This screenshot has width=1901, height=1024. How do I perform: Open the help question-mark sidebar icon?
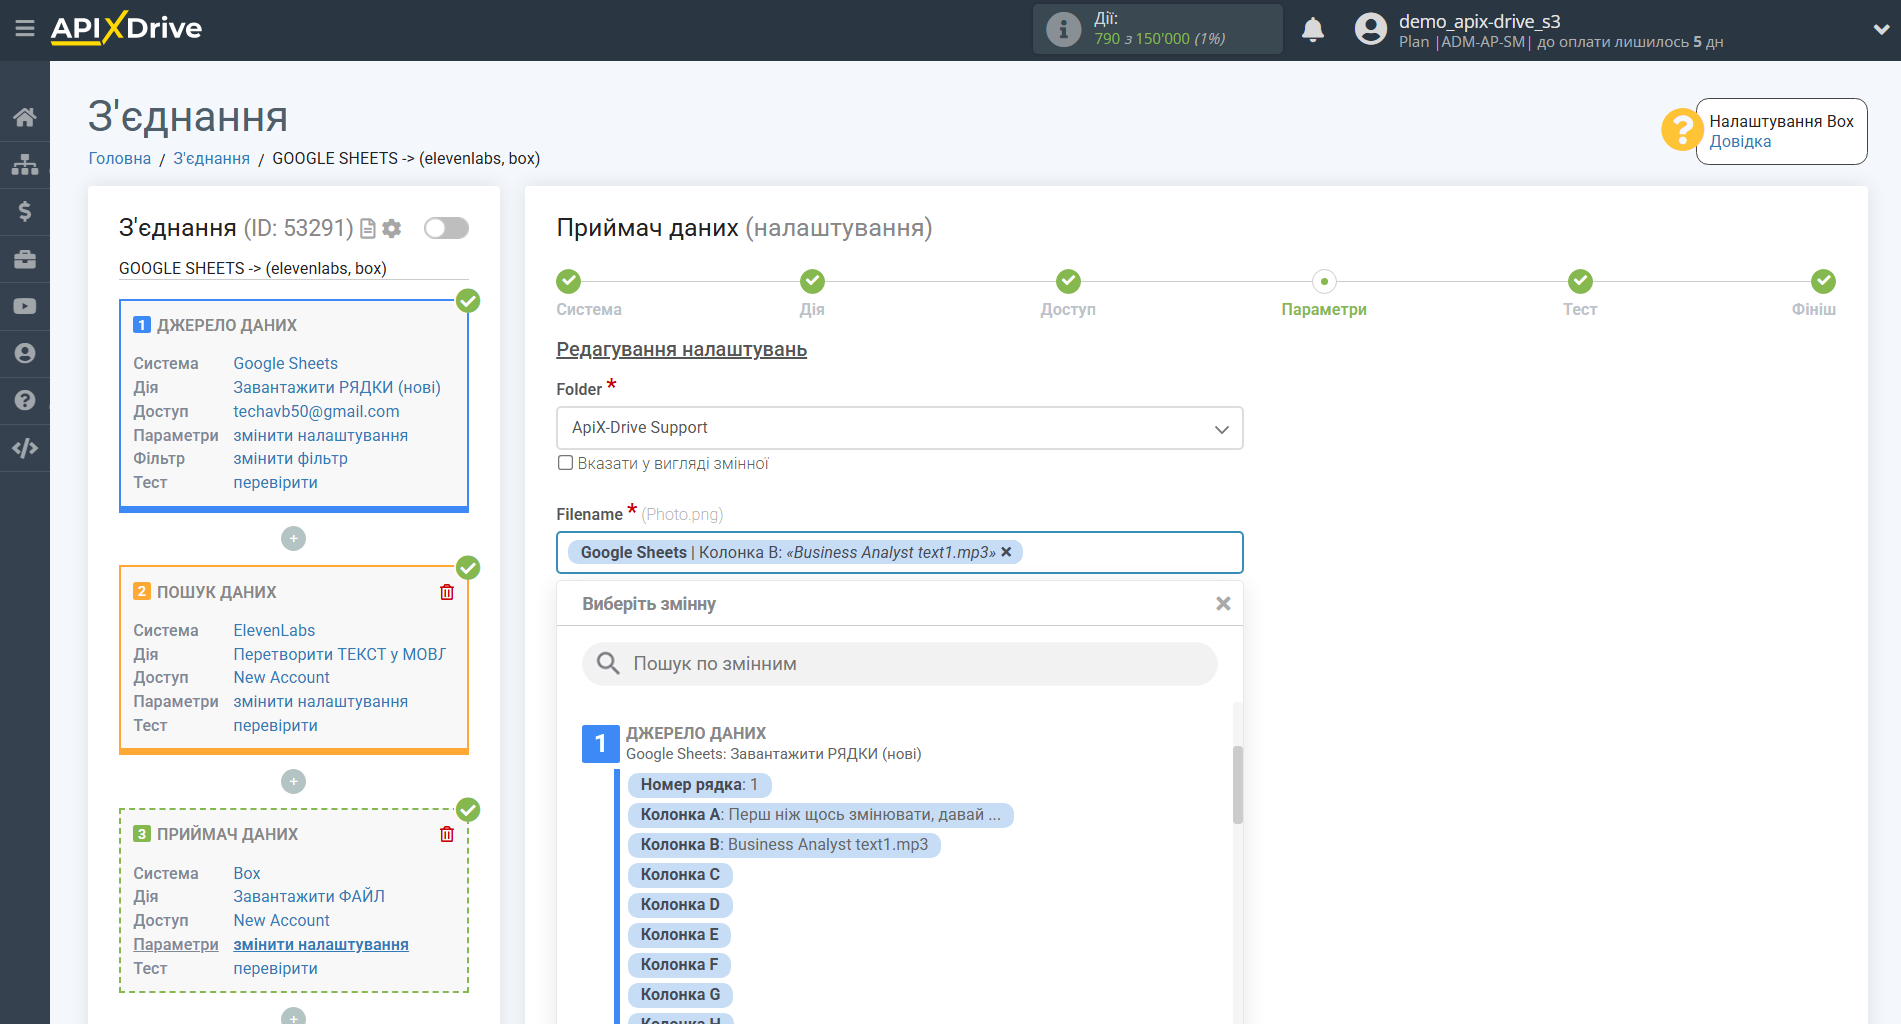click(25, 400)
